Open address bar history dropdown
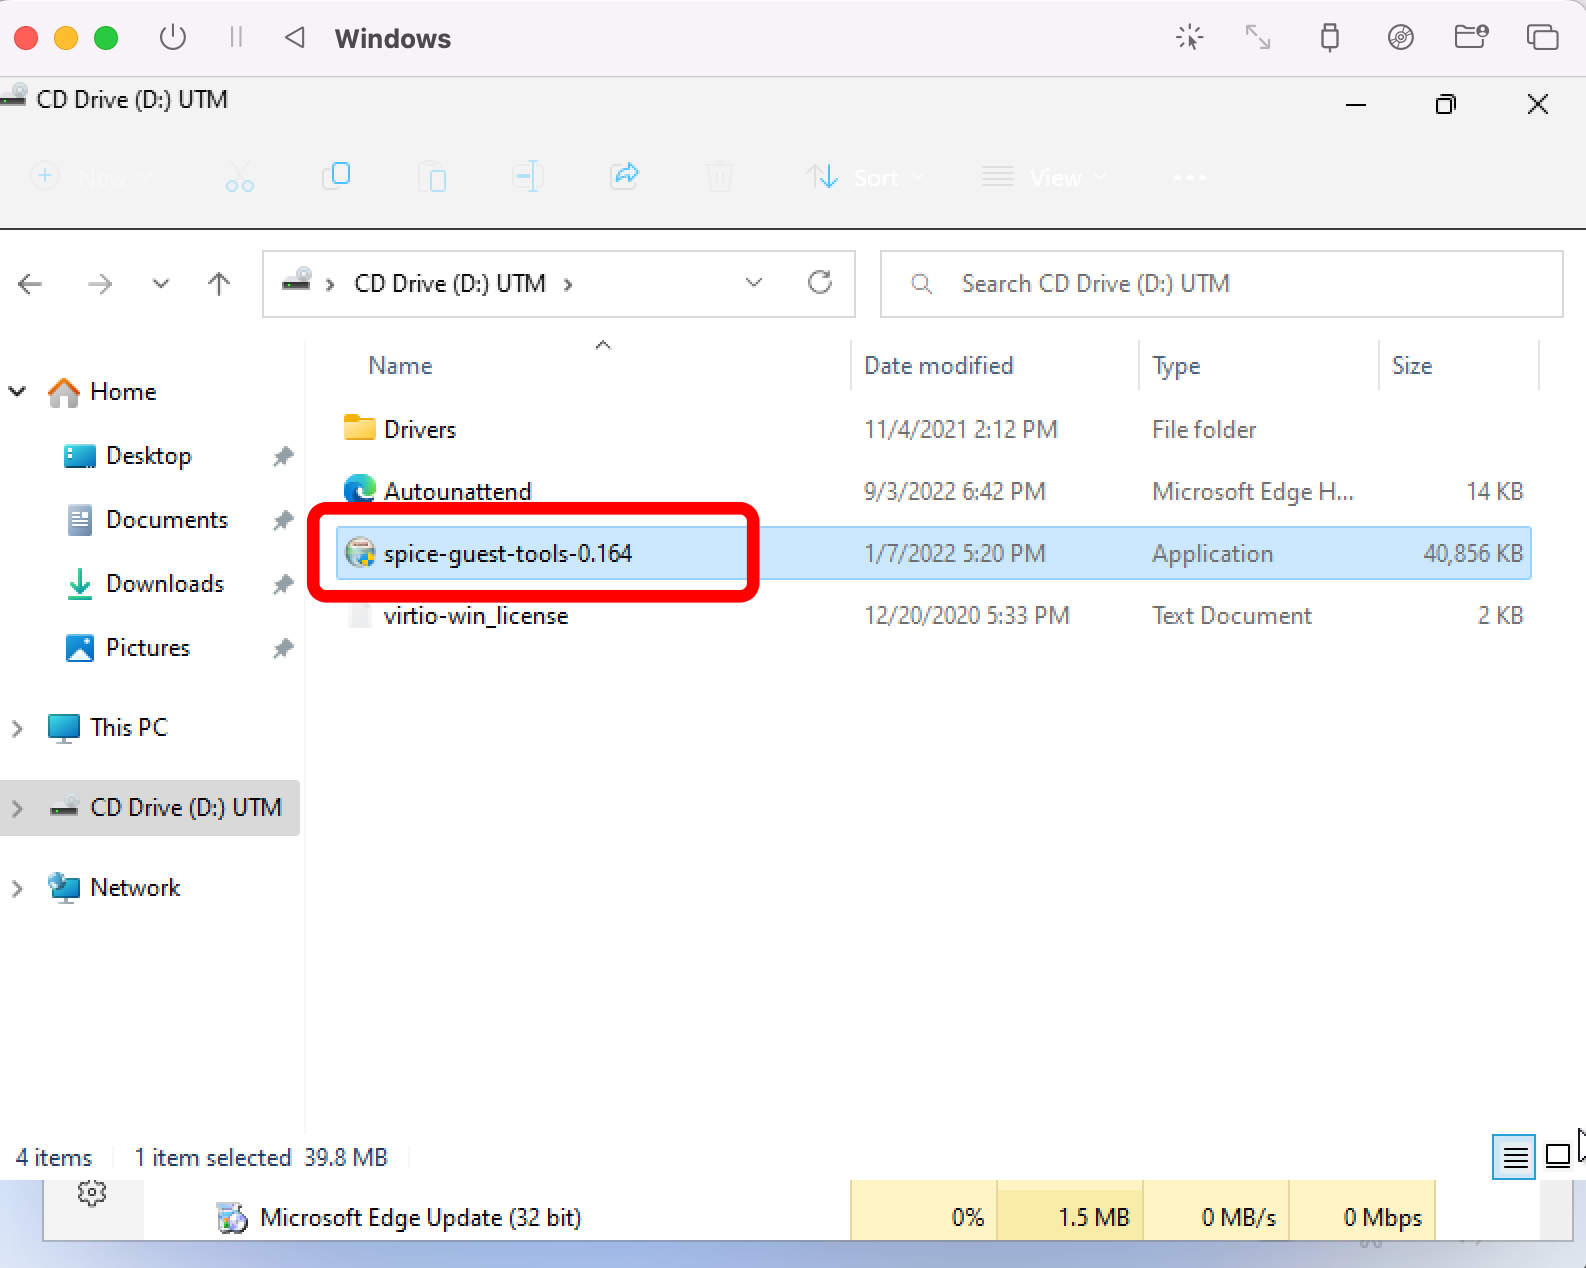 point(754,283)
